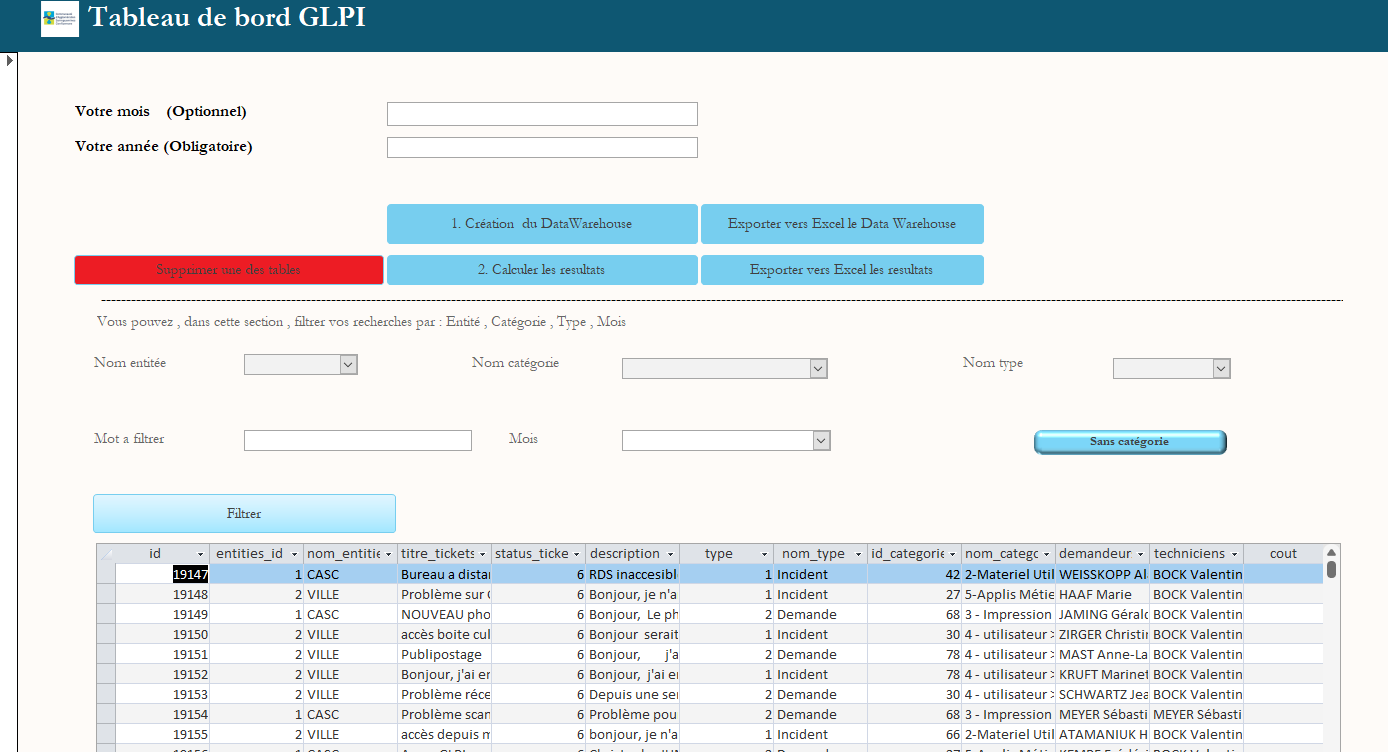Click the "Mot a filtrer" text box
This screenshot has width=1388, height=752.
[357, 440]
